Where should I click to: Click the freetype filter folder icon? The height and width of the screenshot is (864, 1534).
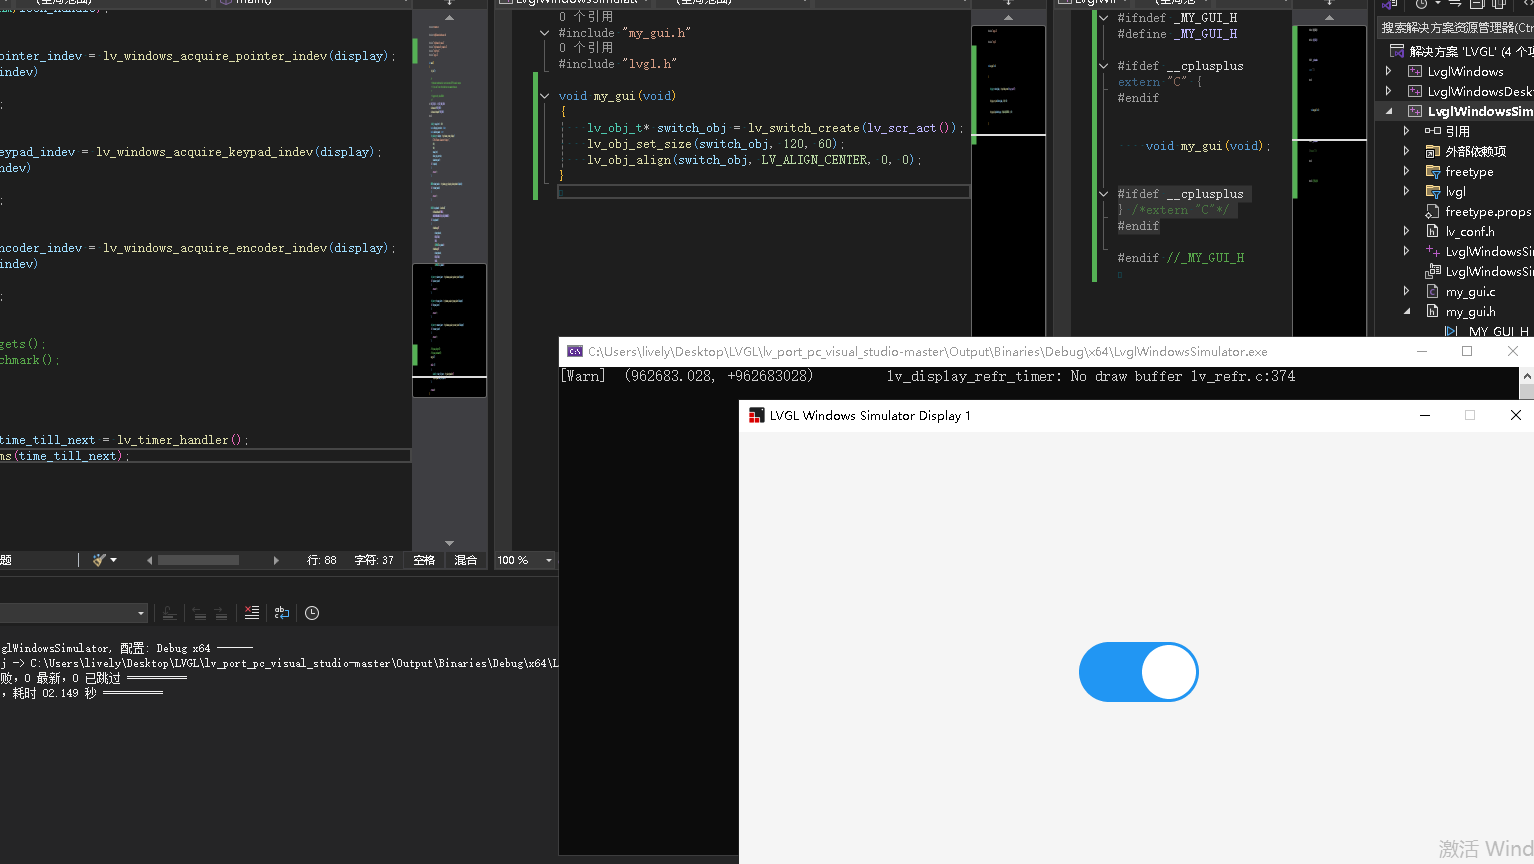1433,172
